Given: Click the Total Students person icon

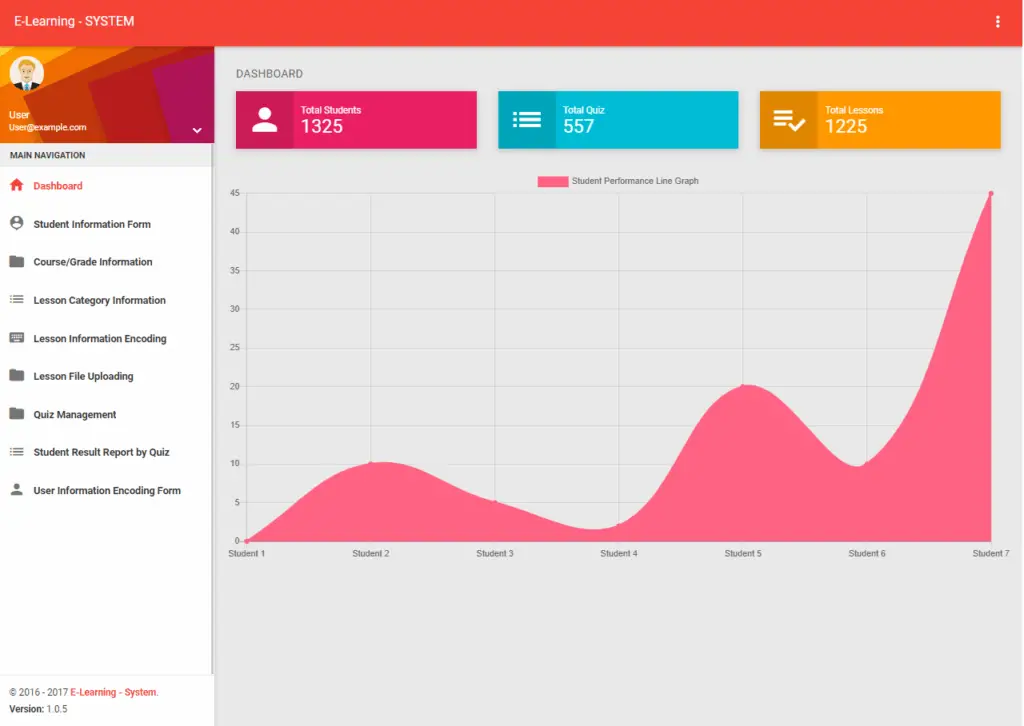Looking at the screenshot, I should (x=264, y=119).
